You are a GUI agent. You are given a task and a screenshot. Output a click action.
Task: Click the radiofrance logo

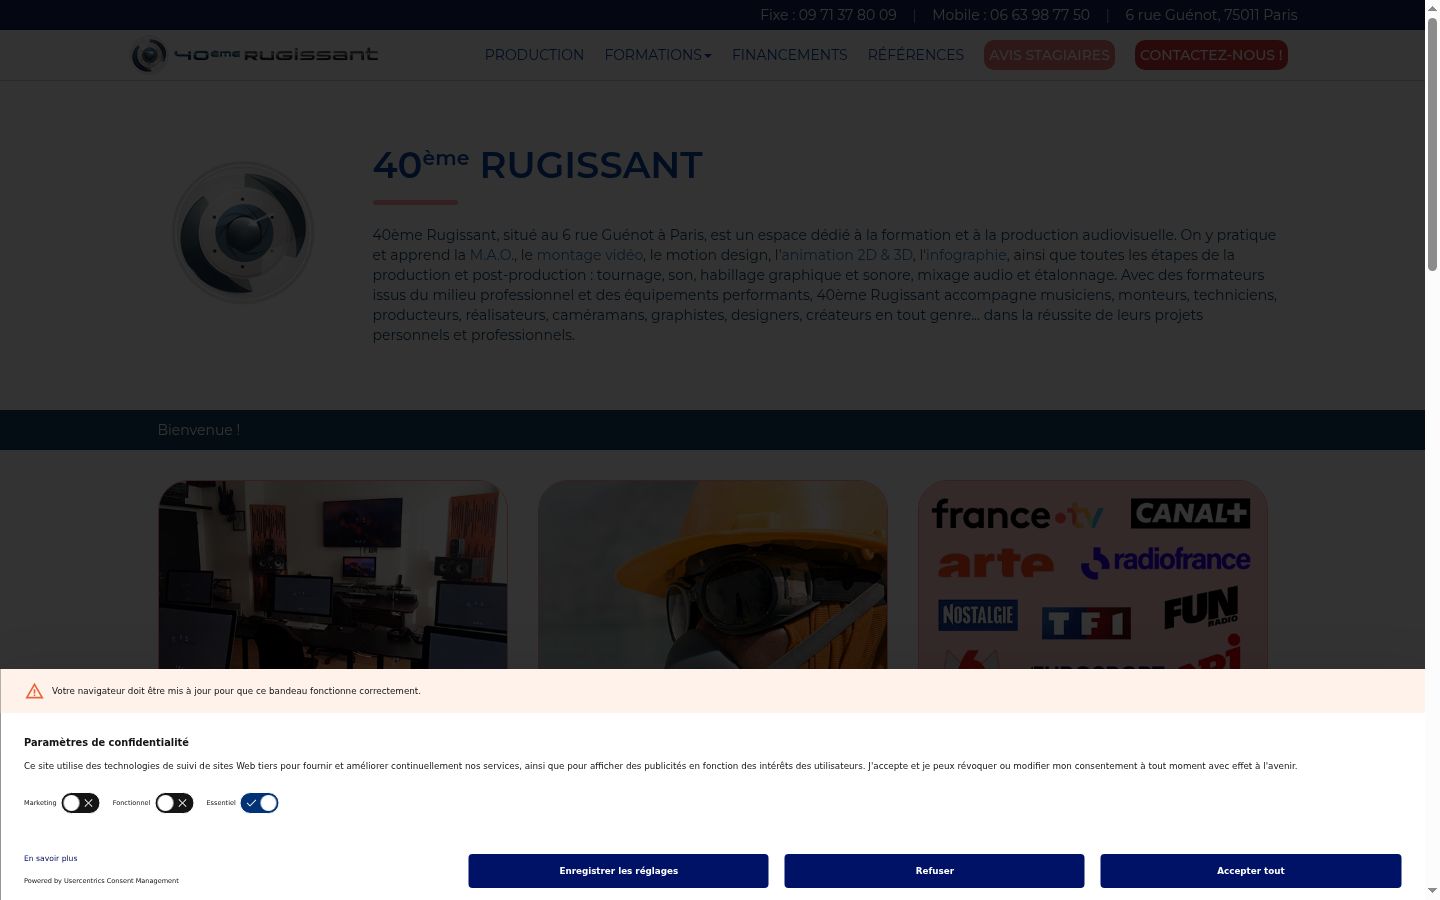1166,561
